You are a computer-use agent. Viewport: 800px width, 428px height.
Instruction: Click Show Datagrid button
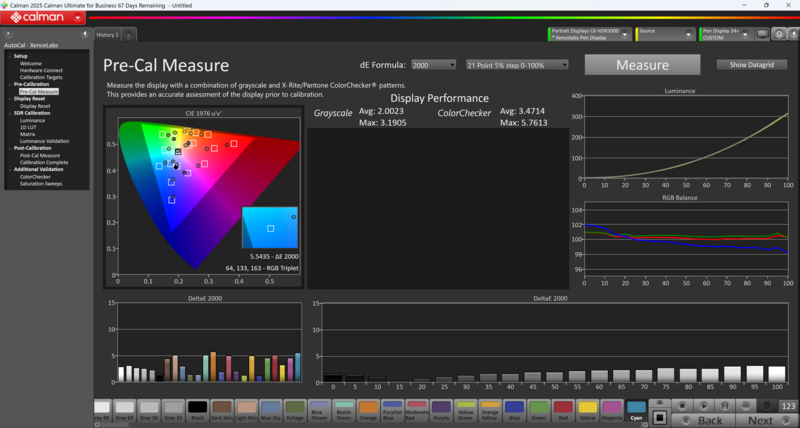(752, 65)
